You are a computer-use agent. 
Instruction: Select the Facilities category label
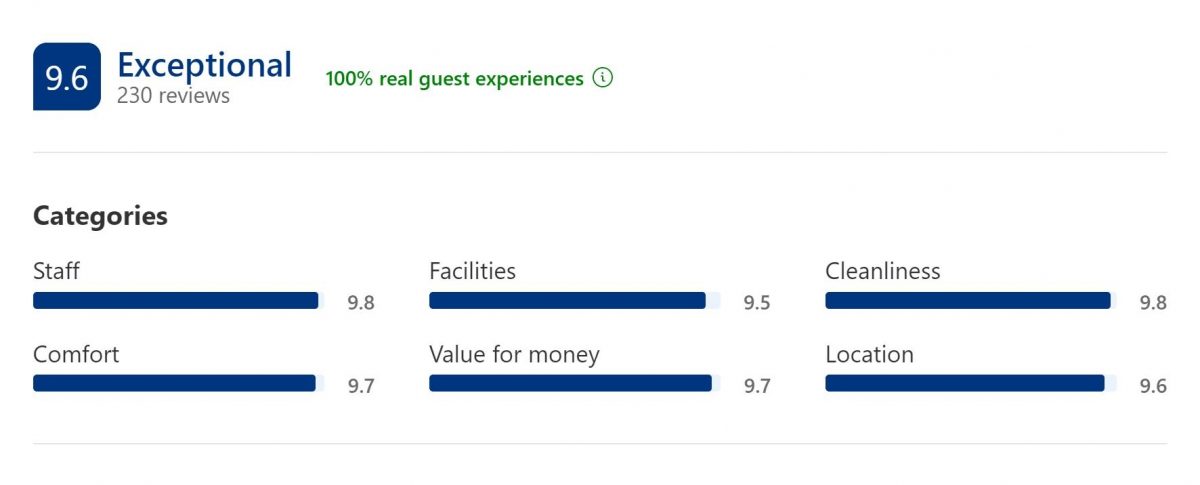coord(472,271)
